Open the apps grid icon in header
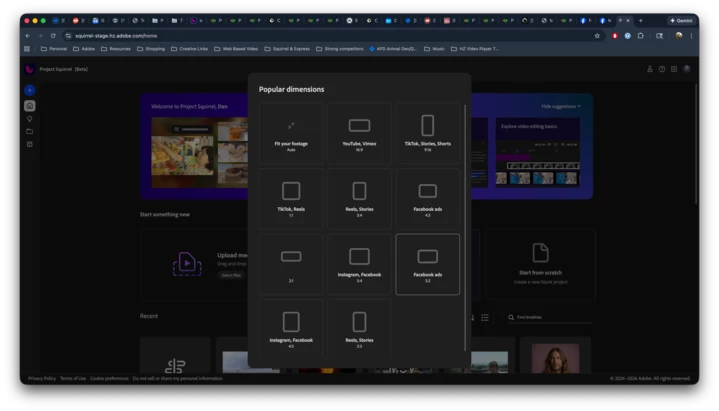The width and height of the screenshot is (719, 411). point(674,69)
